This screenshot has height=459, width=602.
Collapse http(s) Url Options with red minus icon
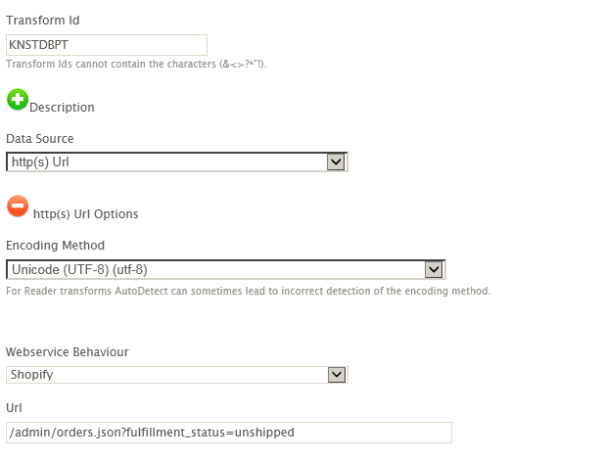(x=17, y=206)
